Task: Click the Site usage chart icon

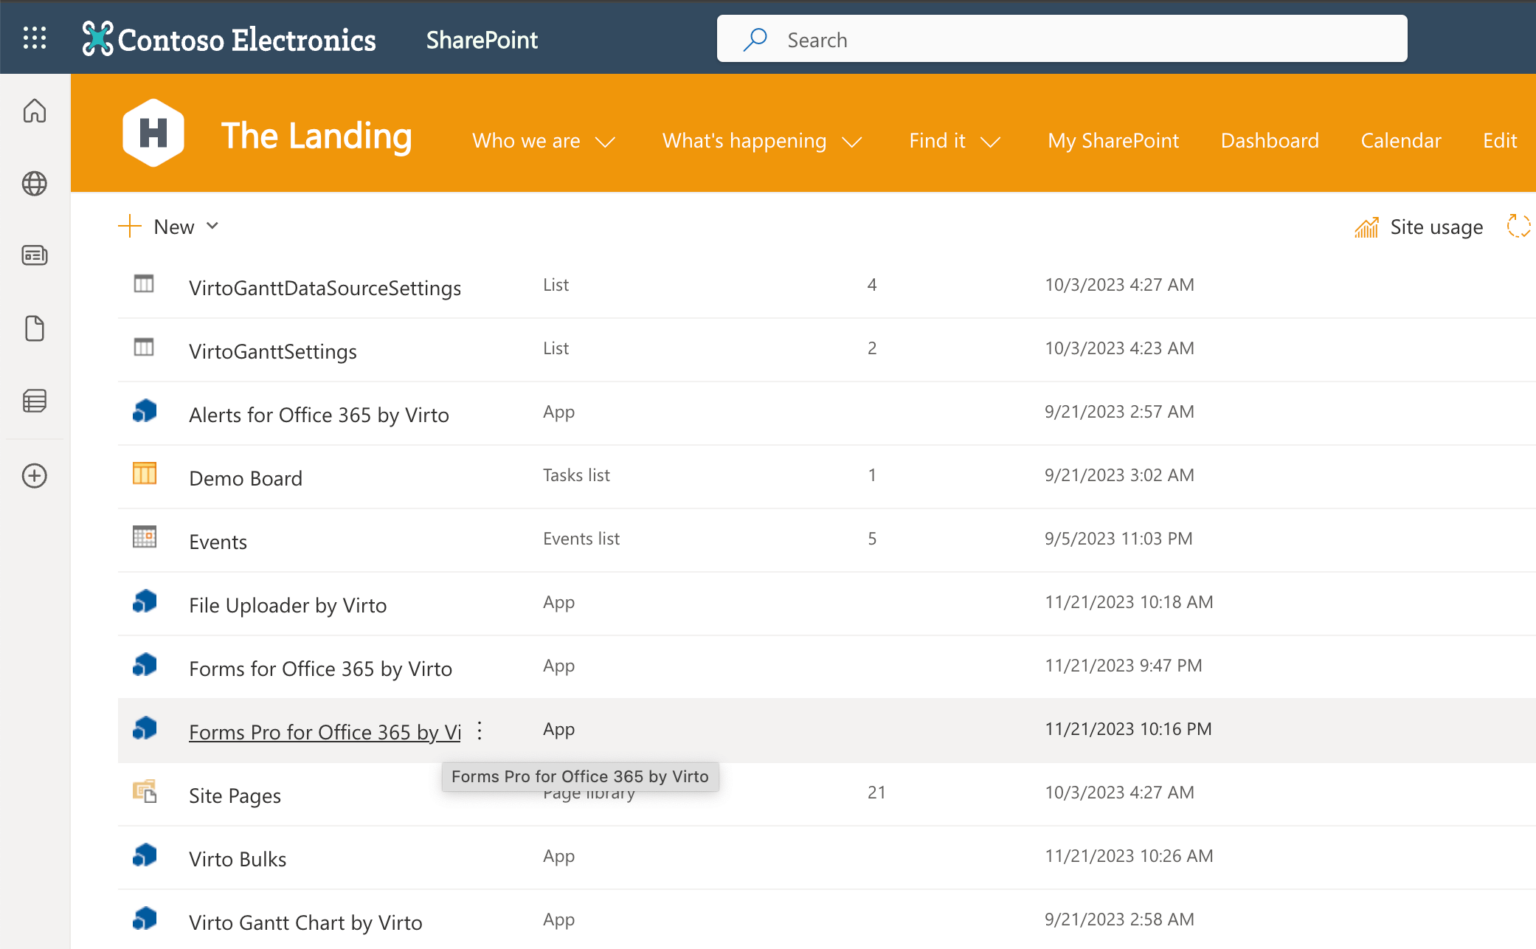Action: tap(1366, 226)
